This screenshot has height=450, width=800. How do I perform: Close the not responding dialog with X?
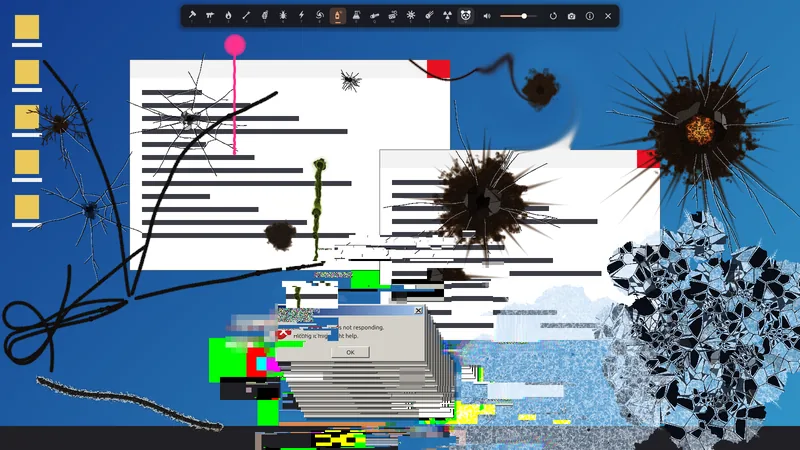coord(418,310)
